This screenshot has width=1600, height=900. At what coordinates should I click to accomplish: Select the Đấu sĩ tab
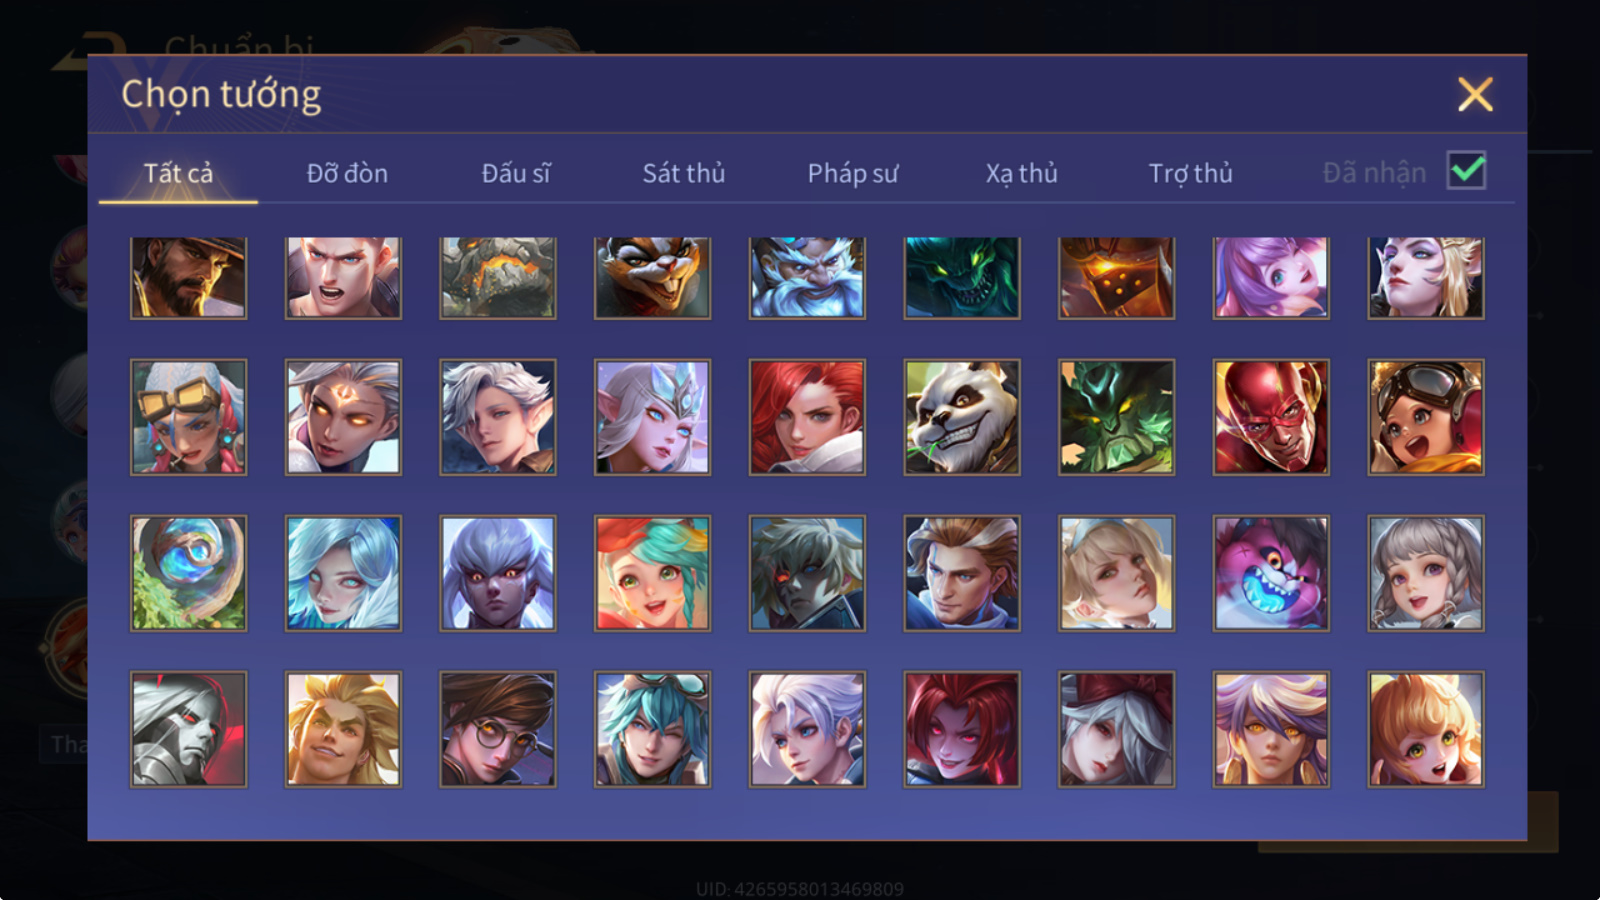click(x=516, y=173)
